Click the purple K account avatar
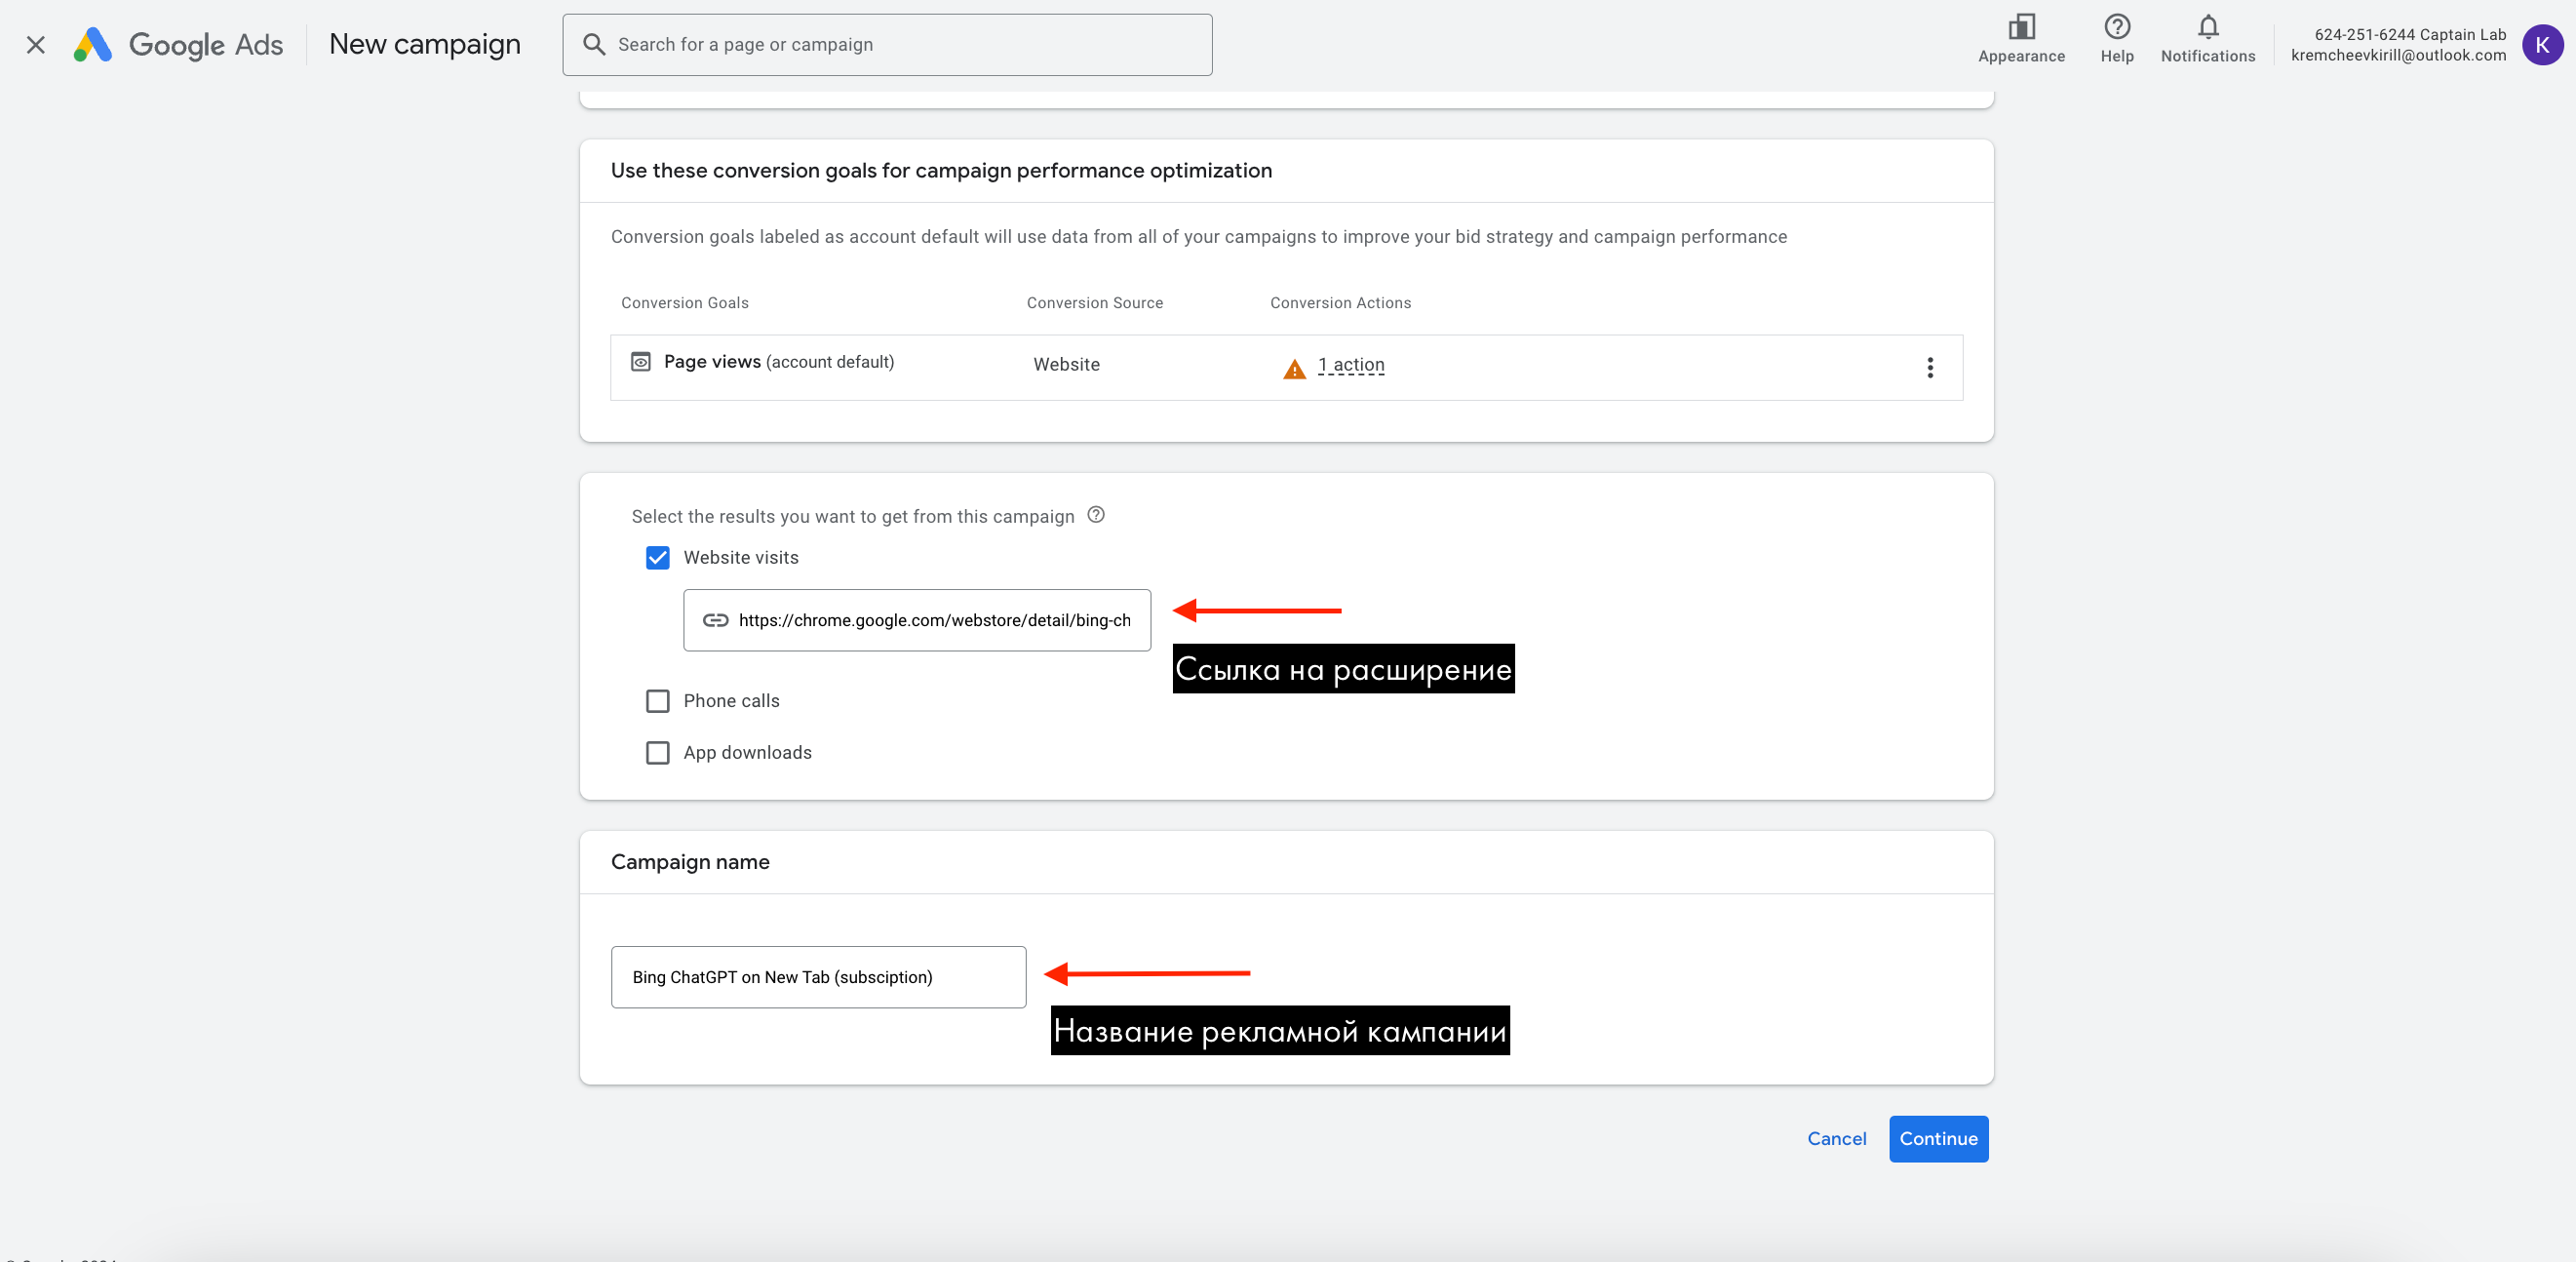Viewport: 2576px width, 1262px height. click(x=2541, y=44)
